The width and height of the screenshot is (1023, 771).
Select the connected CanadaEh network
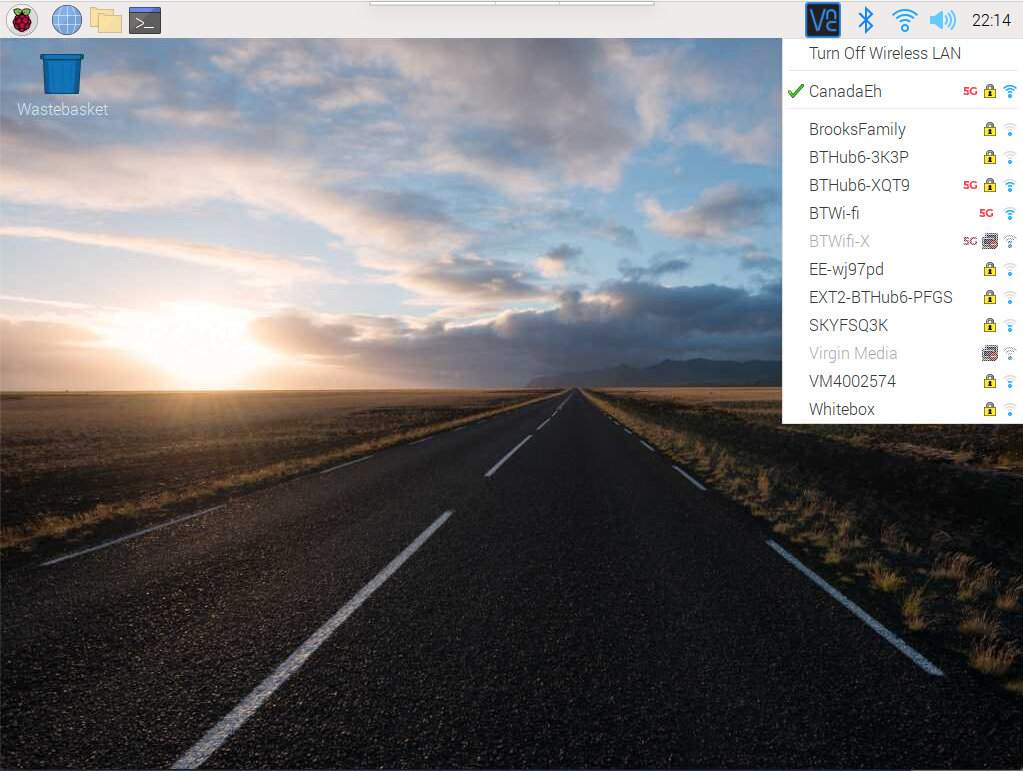pos(902,91)
